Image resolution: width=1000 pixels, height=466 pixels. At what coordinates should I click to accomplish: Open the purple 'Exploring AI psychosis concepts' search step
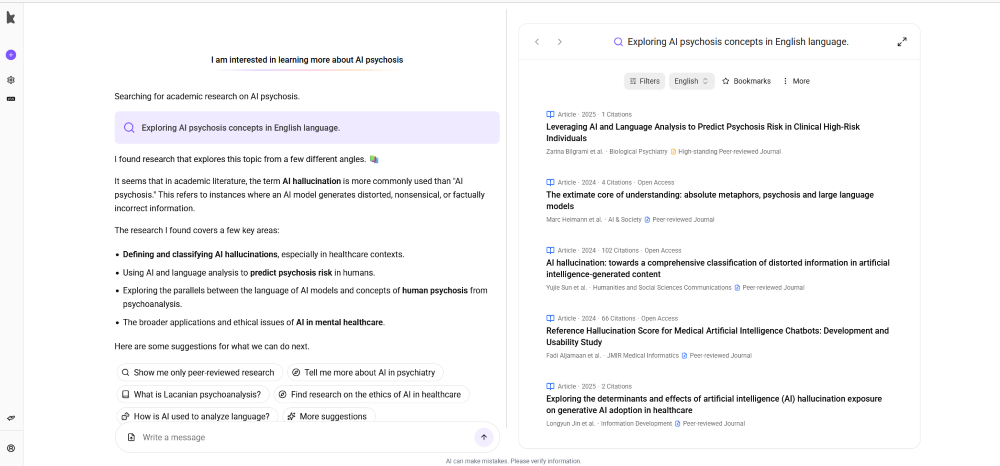tap(307, 127)
